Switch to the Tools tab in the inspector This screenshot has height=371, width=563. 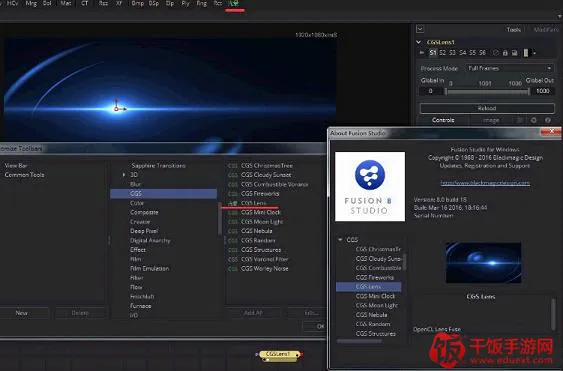(x=513, y=29)
